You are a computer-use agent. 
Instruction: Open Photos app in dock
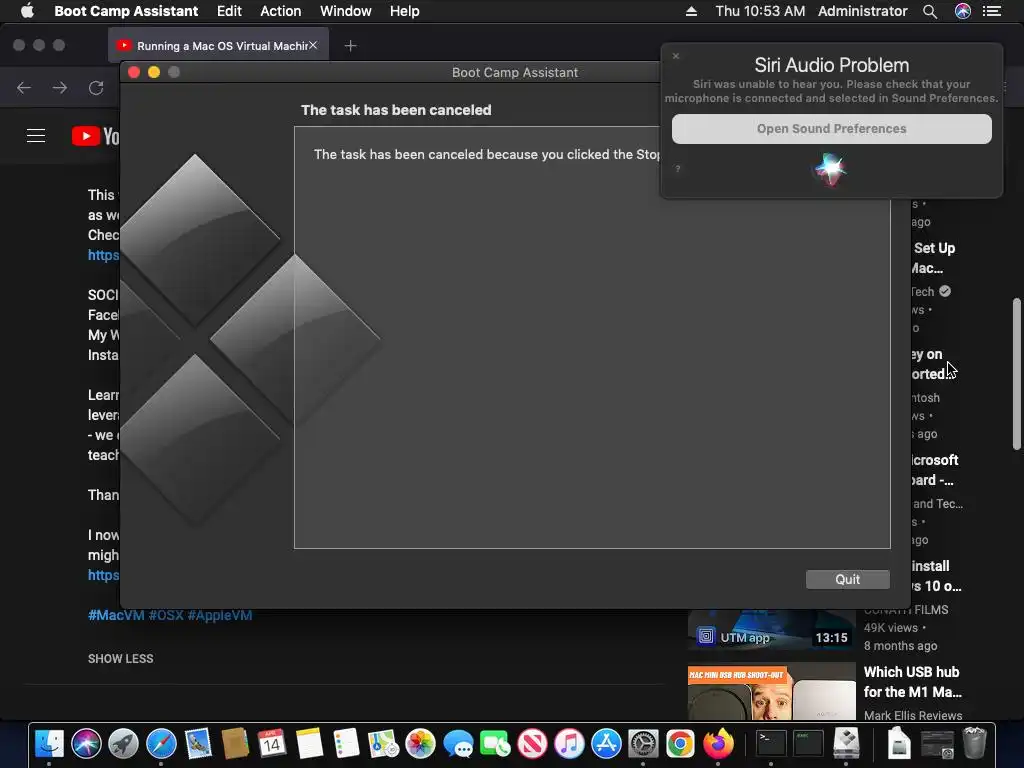(x=421, y=743)
